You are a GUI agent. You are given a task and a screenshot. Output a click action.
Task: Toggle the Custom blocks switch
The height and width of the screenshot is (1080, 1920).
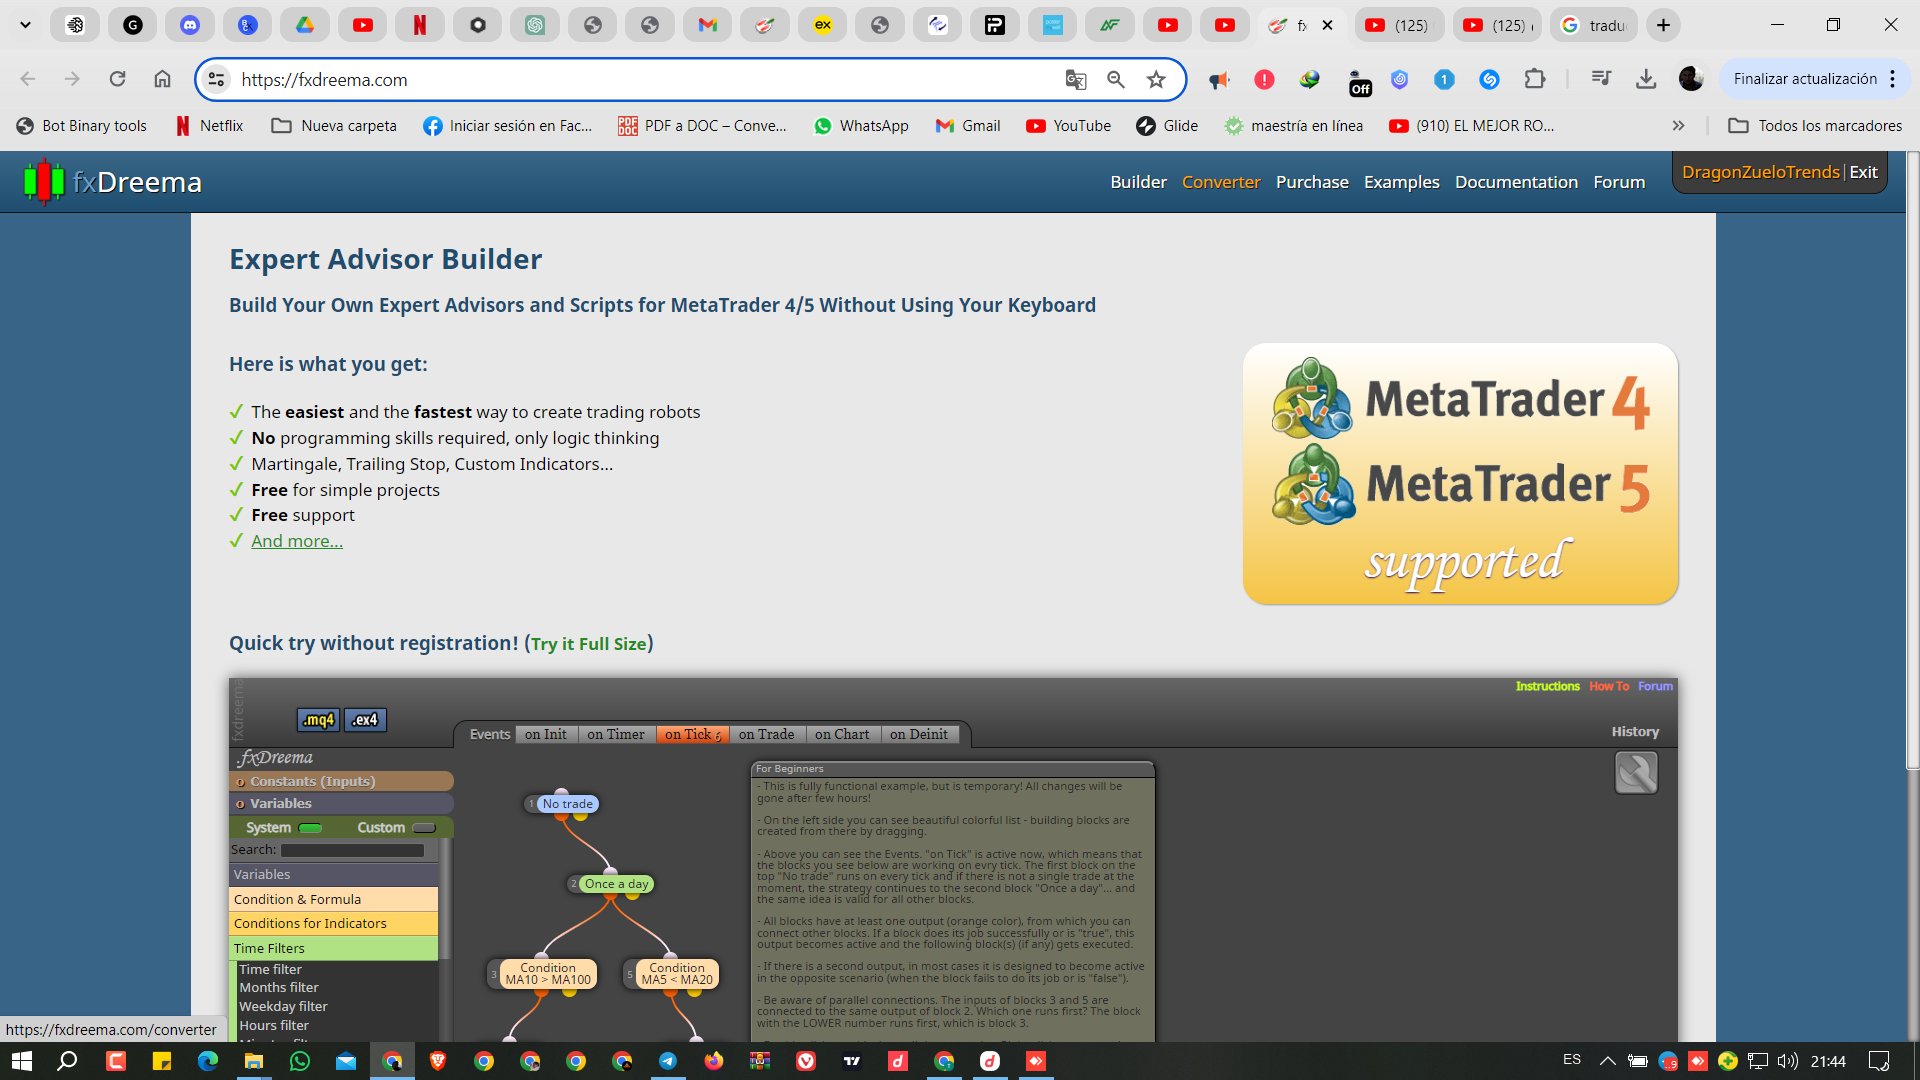[x=424, y=828]
